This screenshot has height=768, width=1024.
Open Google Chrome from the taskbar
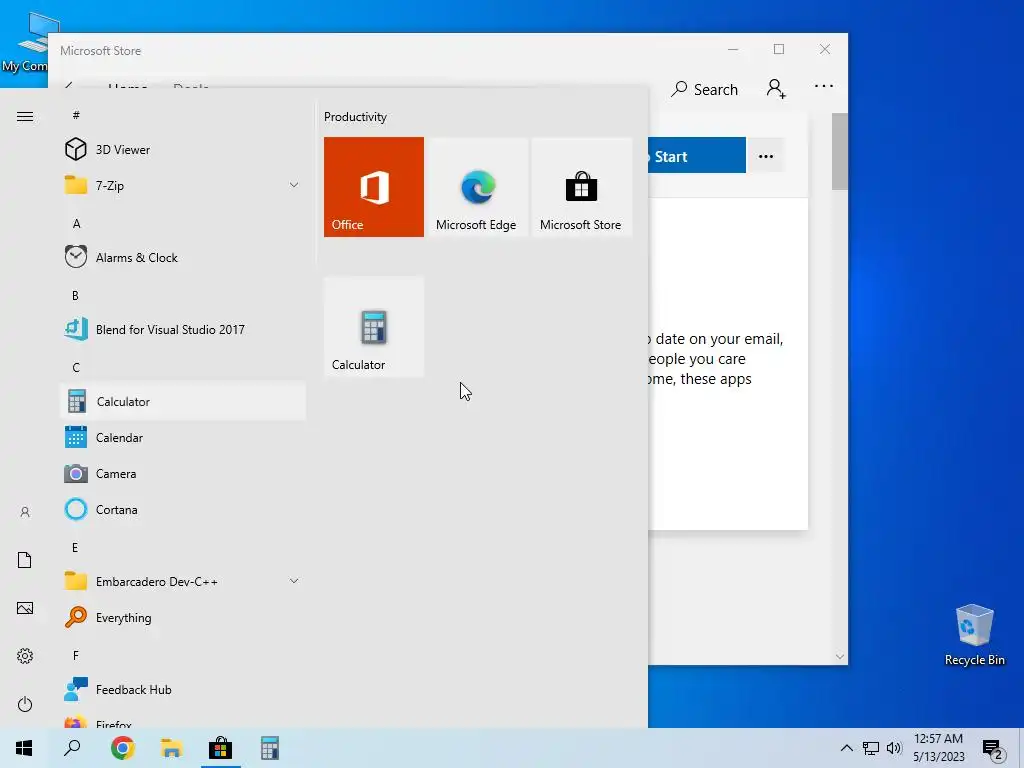(x=122, y=748)
